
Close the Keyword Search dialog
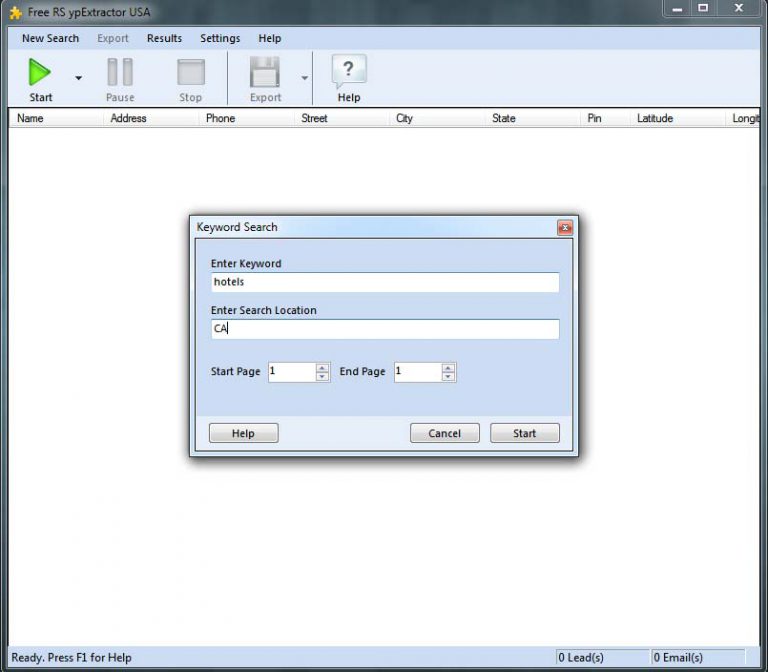click(565, 228)
